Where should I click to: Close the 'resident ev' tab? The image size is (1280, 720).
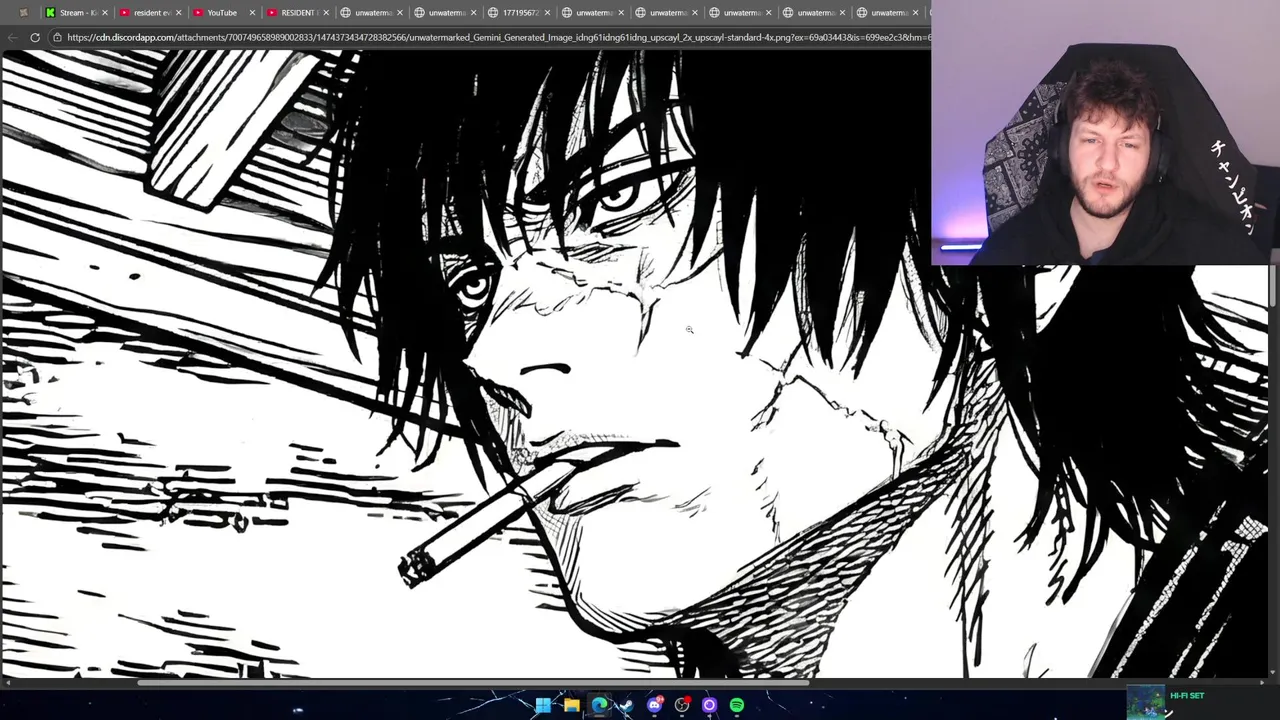178,13
